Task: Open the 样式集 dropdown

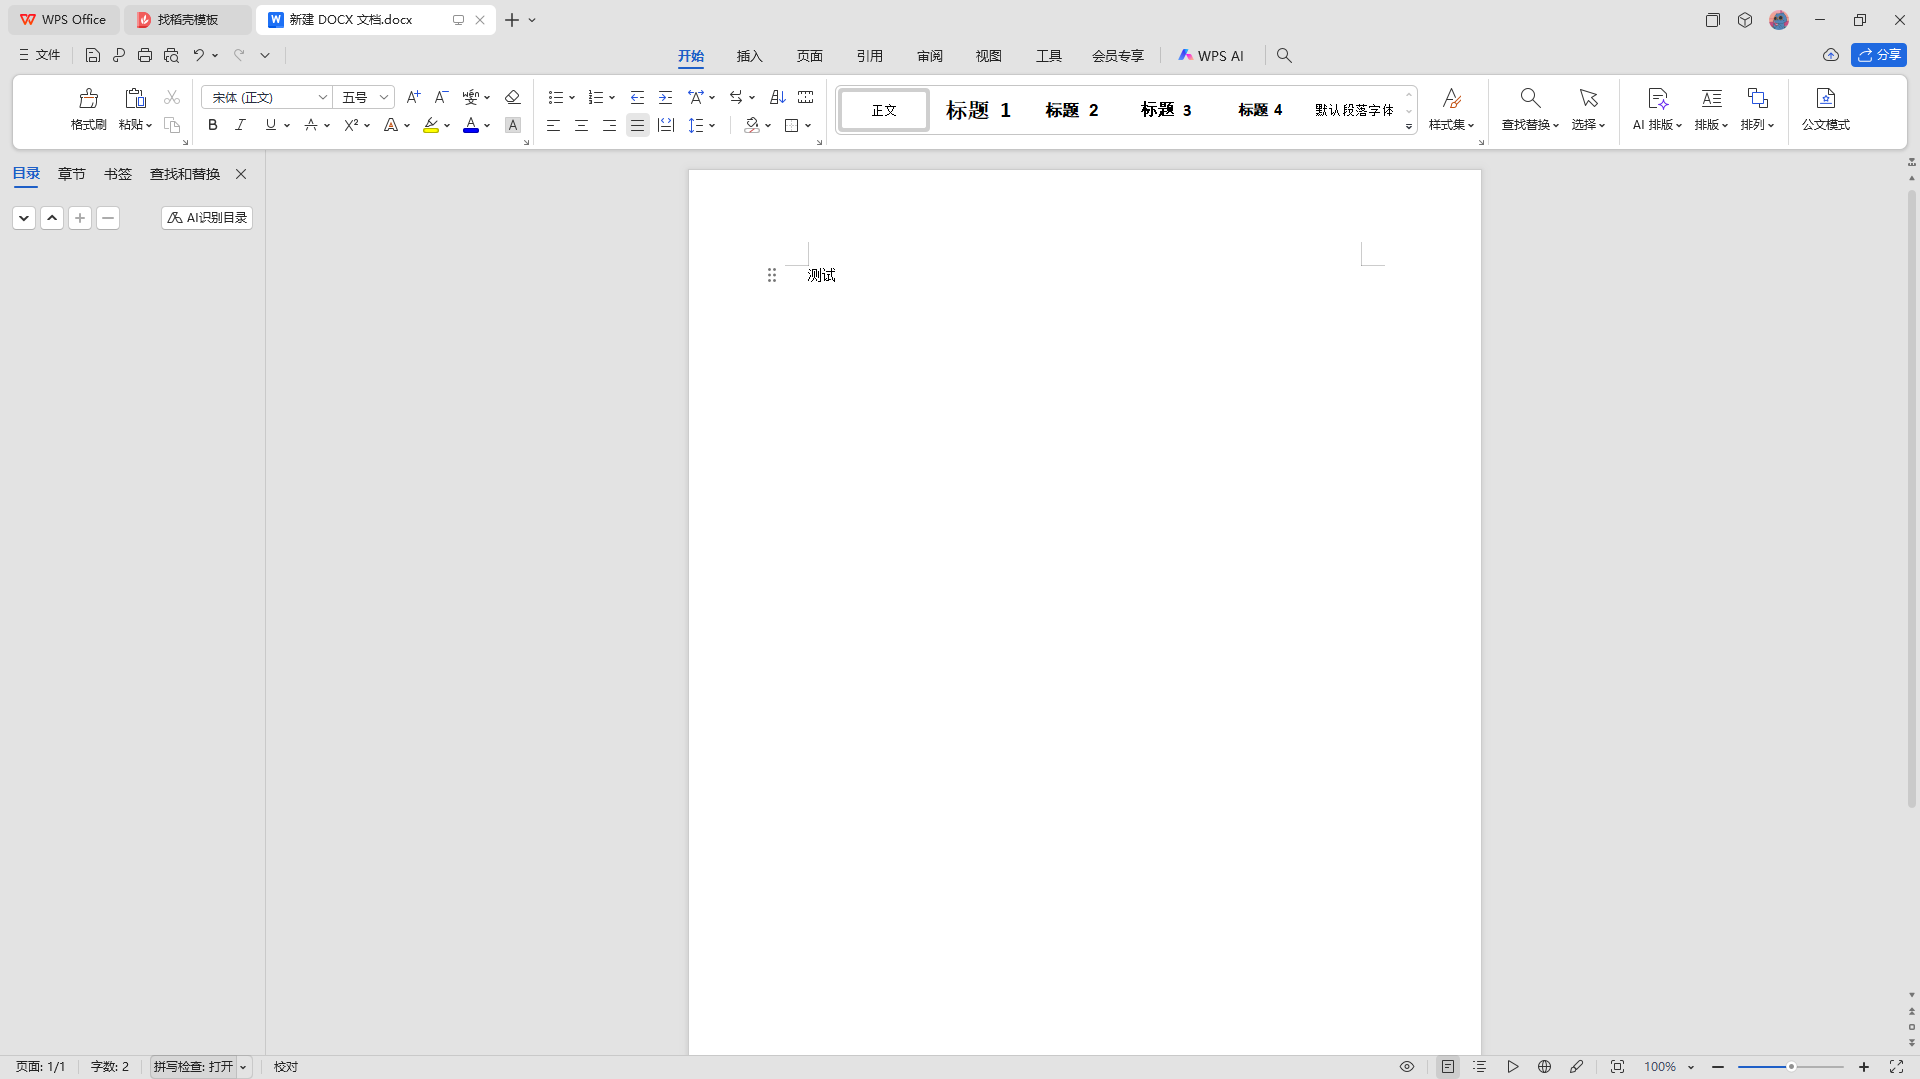Action: (1451, 125)
